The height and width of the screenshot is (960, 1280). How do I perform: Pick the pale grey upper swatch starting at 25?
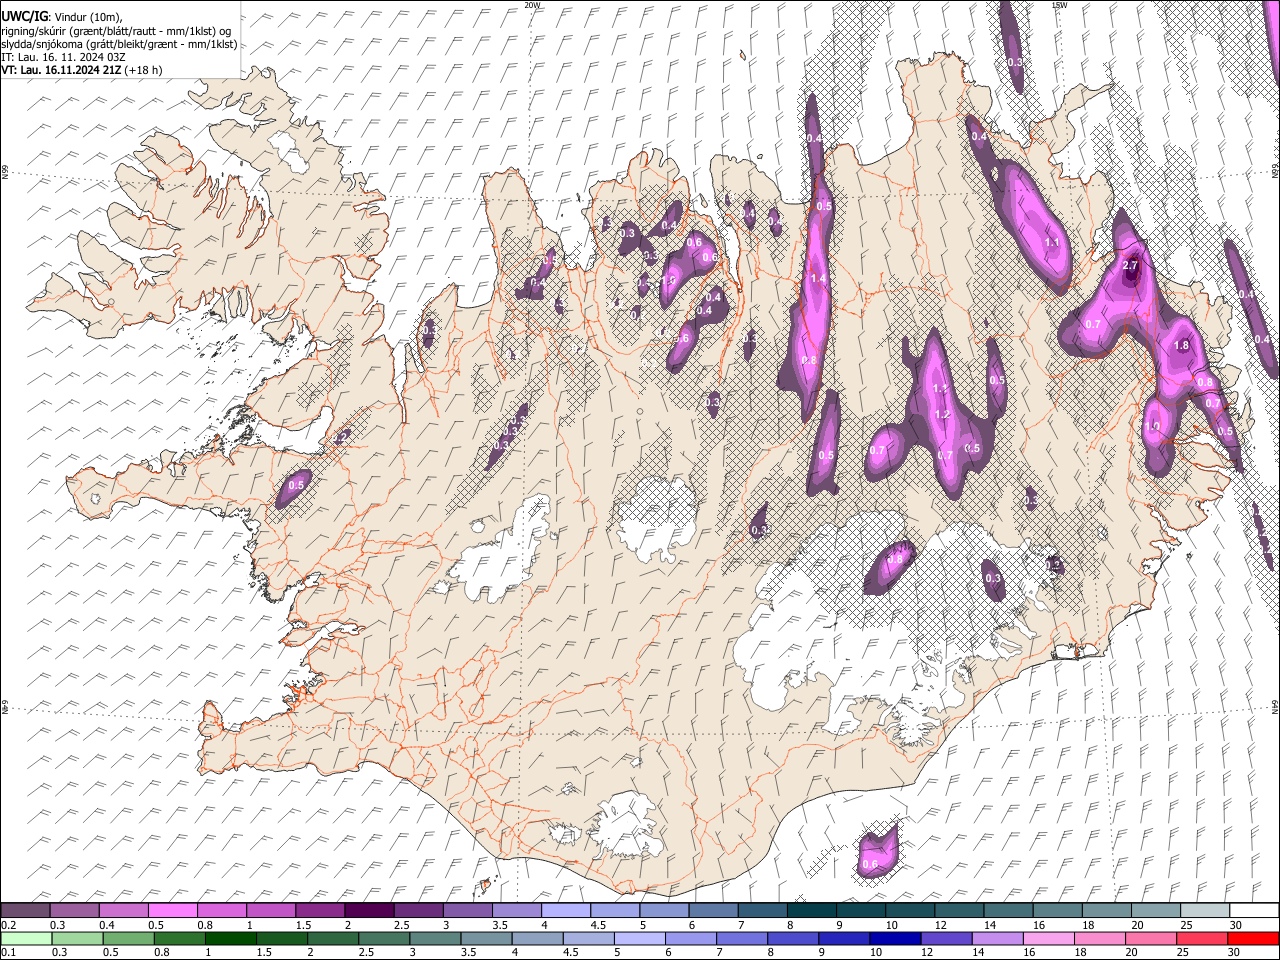(x=1204, y=910)
